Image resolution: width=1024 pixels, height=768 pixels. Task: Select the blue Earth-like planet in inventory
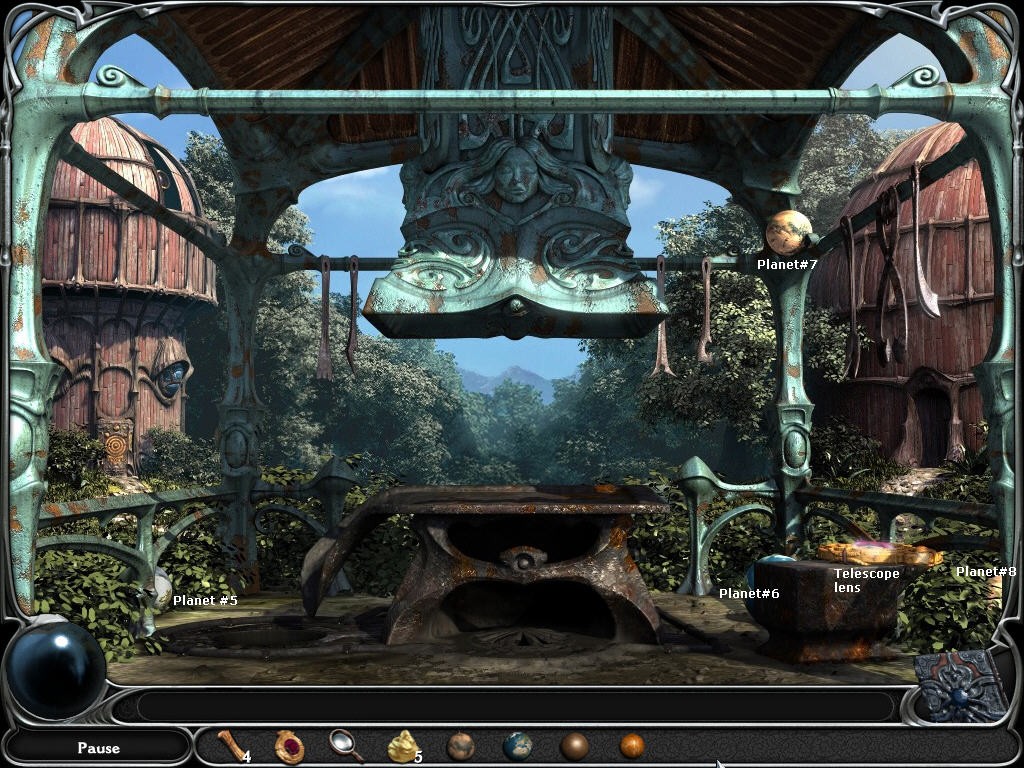point(516,748)
